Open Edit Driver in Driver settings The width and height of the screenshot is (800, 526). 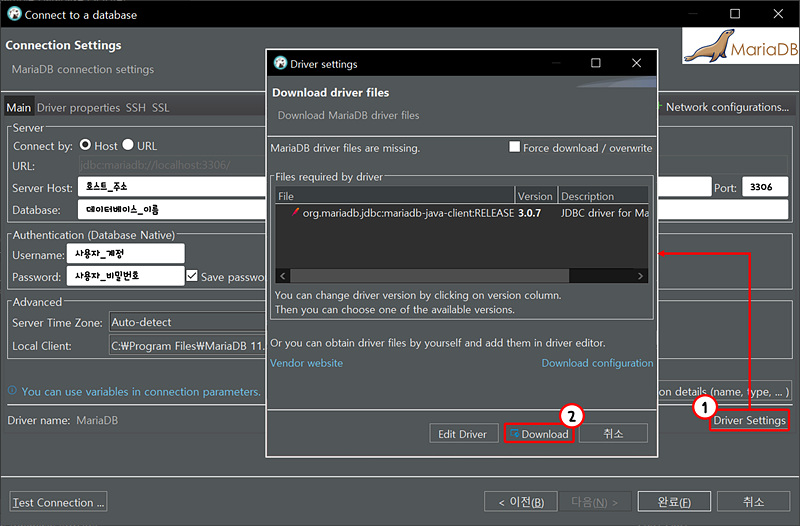463,434
